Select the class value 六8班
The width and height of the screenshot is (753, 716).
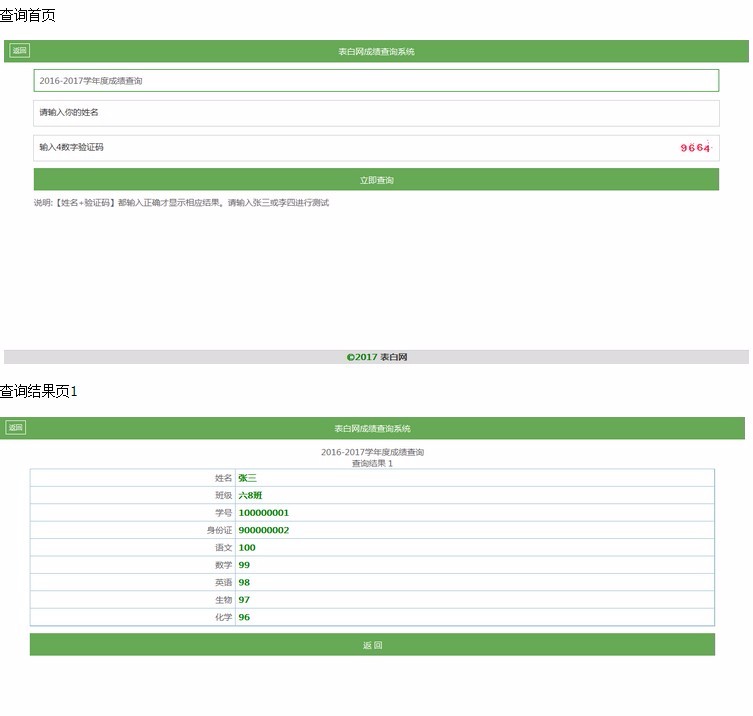click(x=250, y=495)
